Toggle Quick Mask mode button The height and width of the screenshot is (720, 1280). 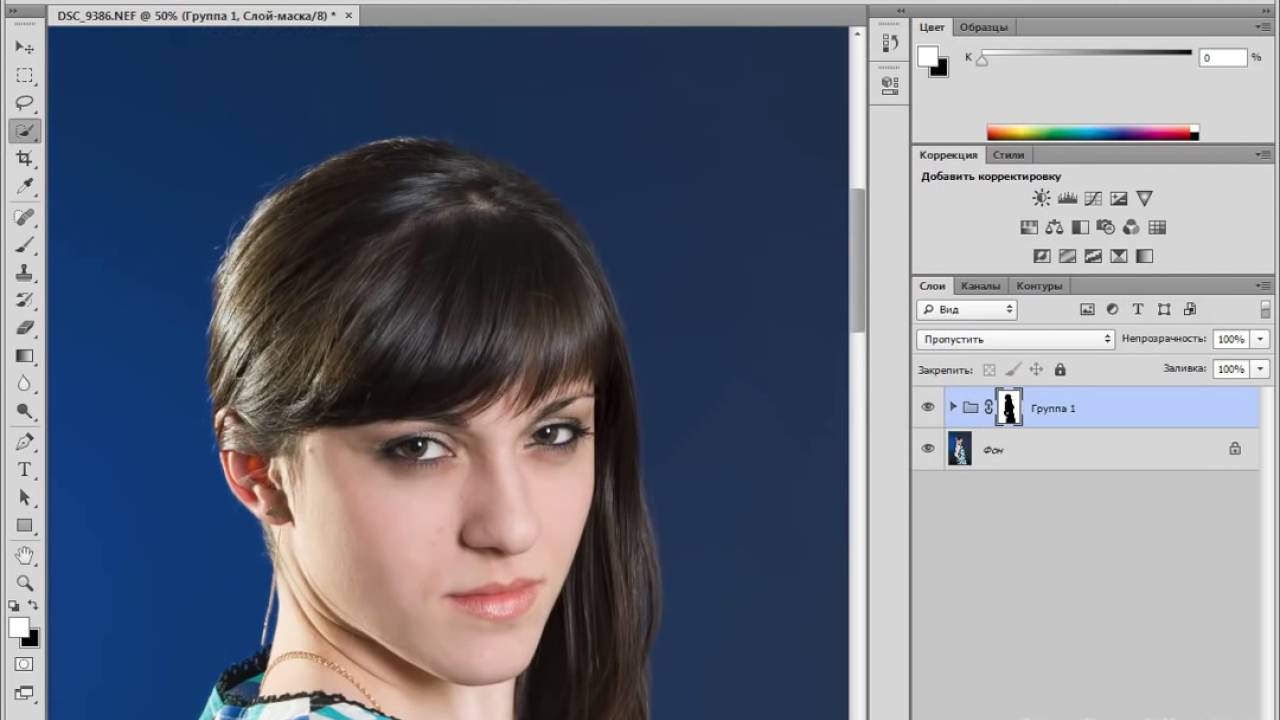(x=25, y=664)
